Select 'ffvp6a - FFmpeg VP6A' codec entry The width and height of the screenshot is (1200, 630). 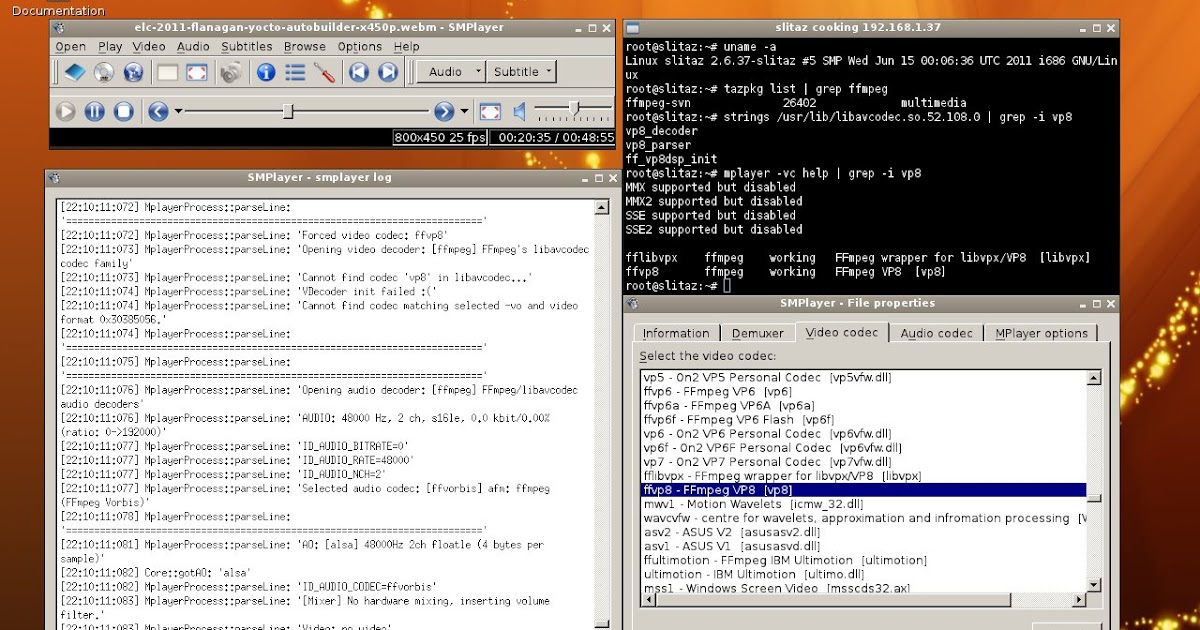(863, 406)
